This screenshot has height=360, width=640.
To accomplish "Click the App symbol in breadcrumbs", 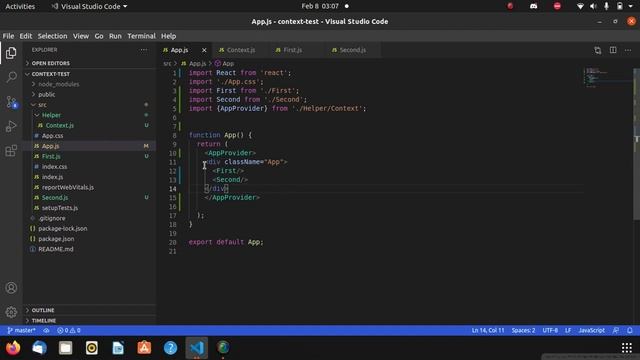I will click(224, 64).
